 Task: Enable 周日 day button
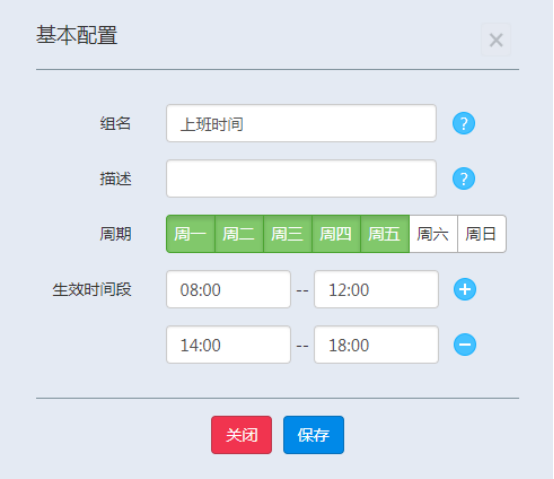[482, 234]
